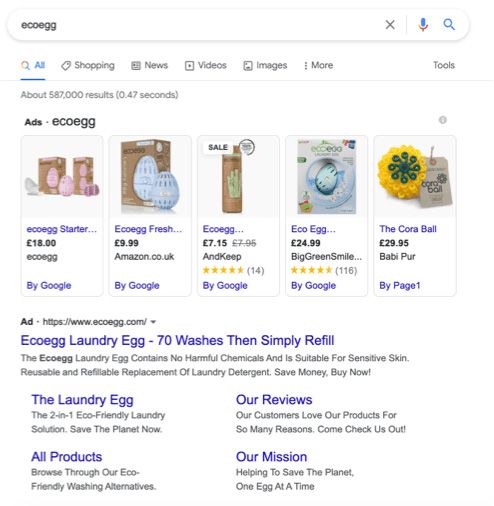Image resolution: width=494 pixels, height=506 pixels.
Task: Expand the More menu
Action: [318, 66]
